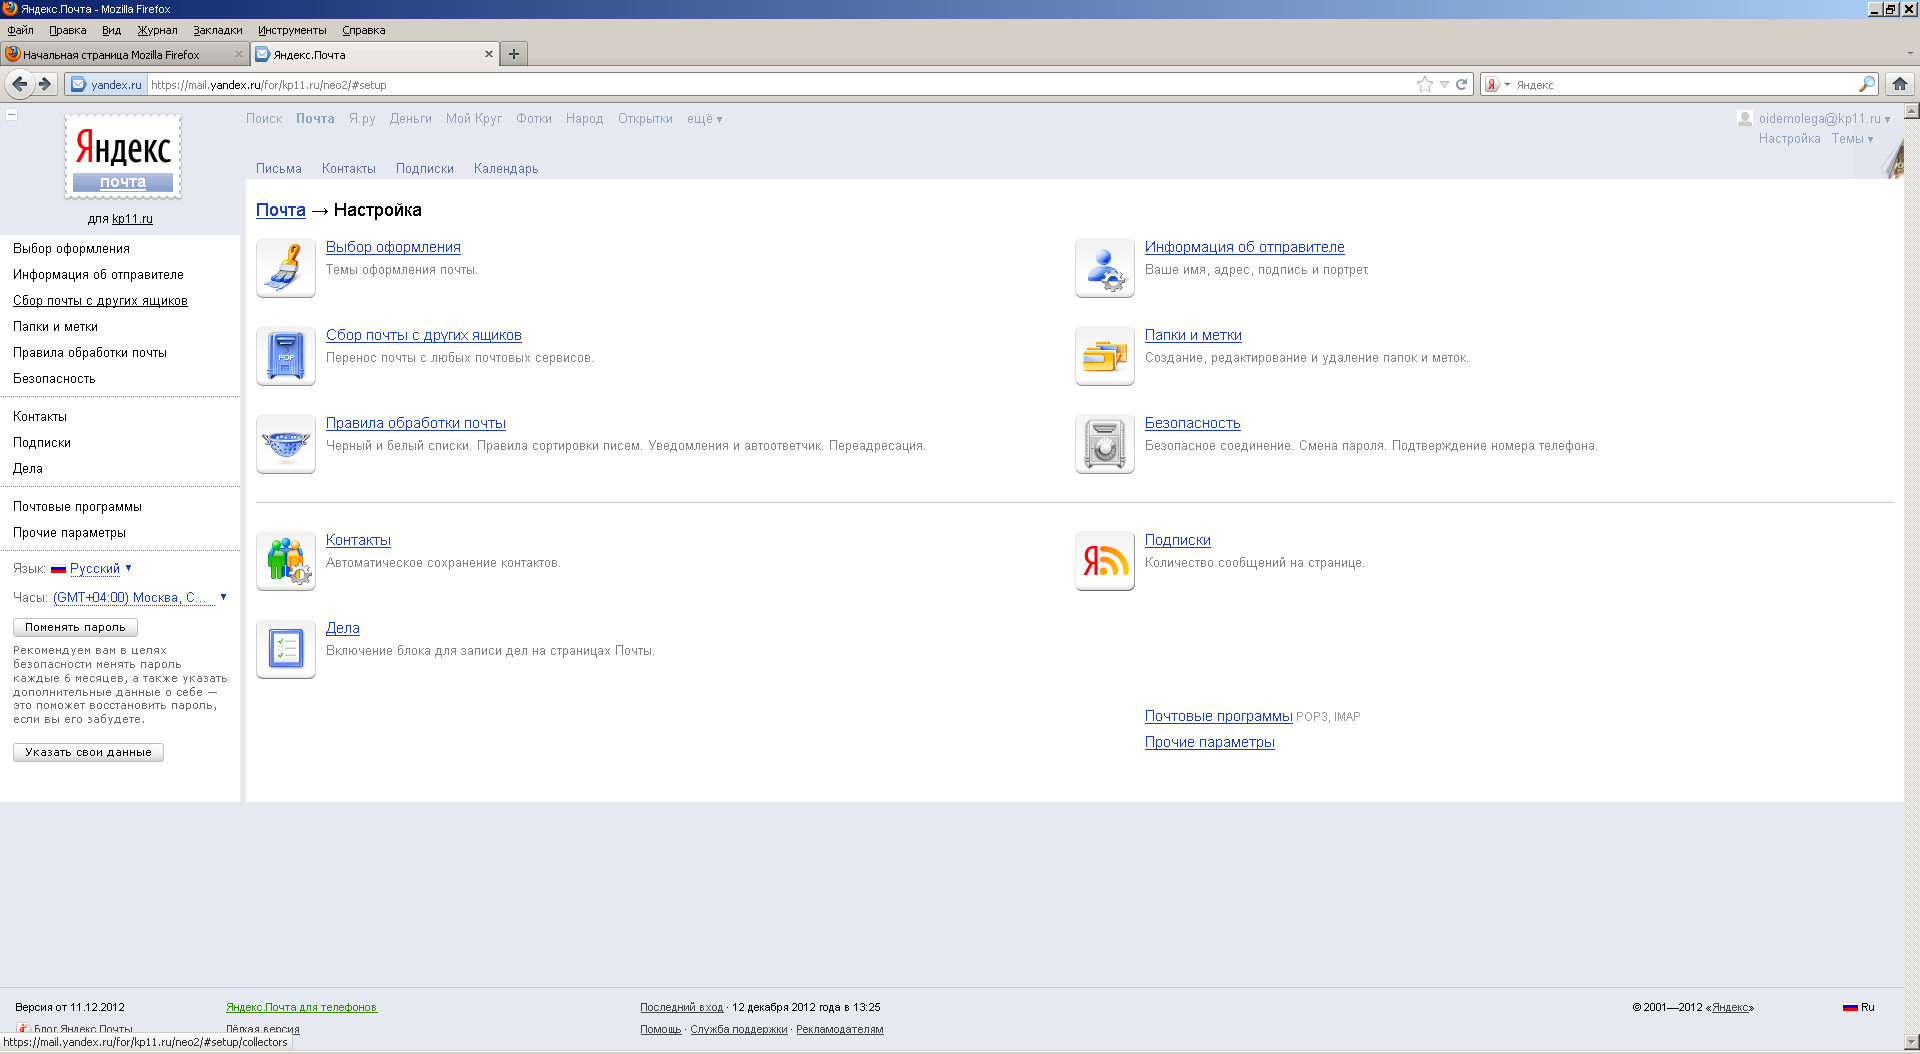Click Яндекс.Почта для телефонов footer link

(301, 1007)
